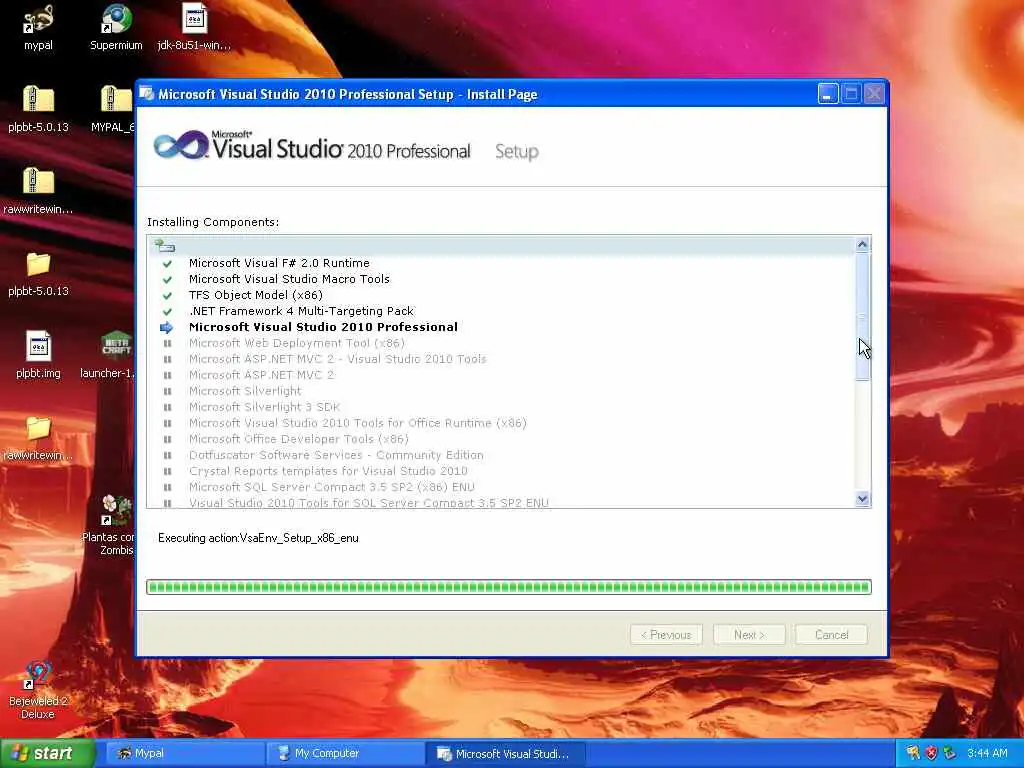Click pending icon beside Microsoft Office Developer Tools

click(x=167, y=440)
